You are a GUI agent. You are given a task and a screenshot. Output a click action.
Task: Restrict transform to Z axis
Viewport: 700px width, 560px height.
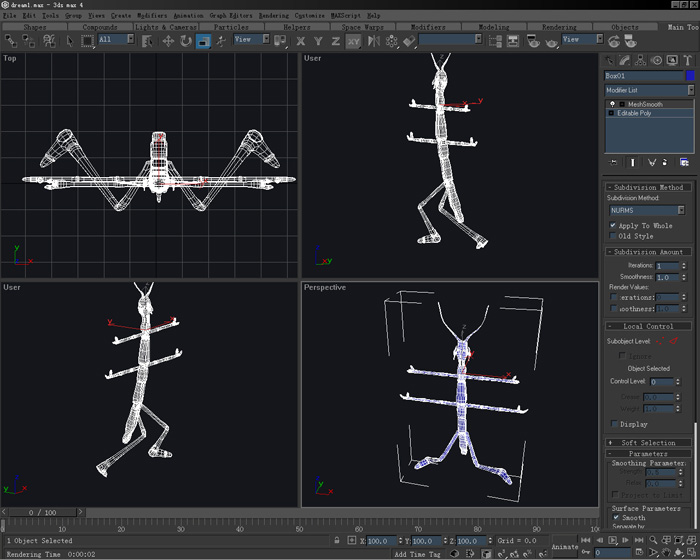tap(336, 41)
